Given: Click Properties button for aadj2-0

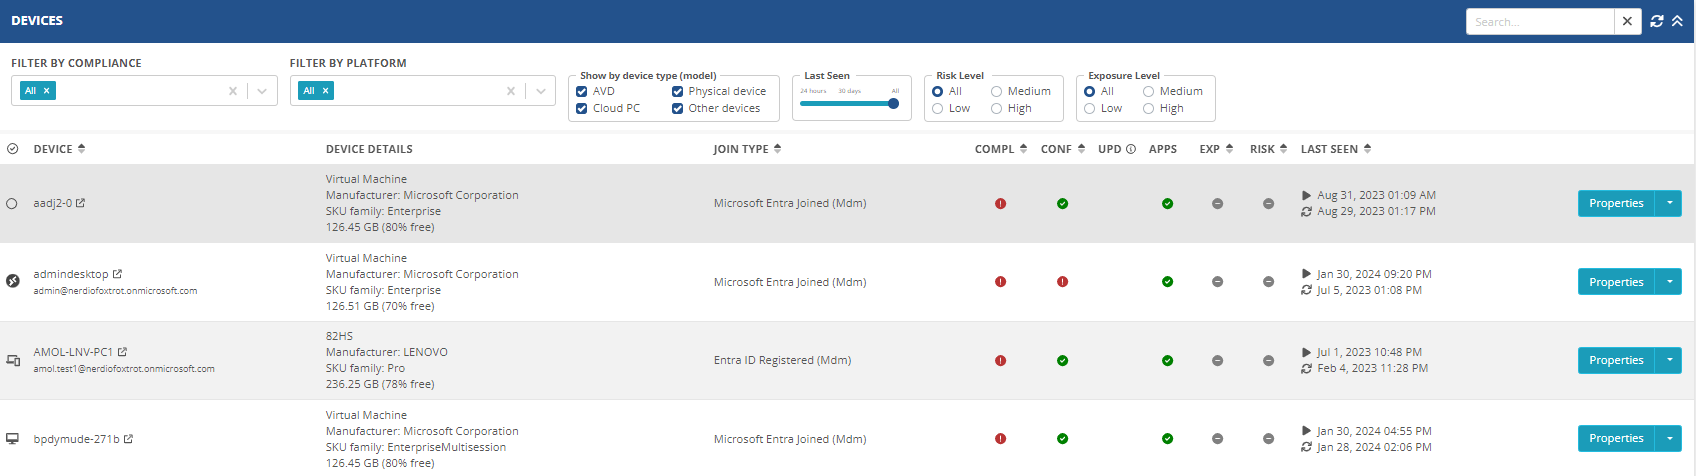Looking at the screenshot, I should coord(1615,203).
